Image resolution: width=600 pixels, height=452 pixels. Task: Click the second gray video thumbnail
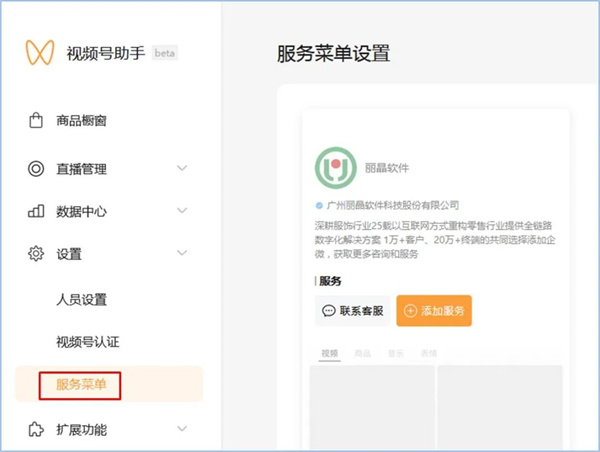[500, 407]
